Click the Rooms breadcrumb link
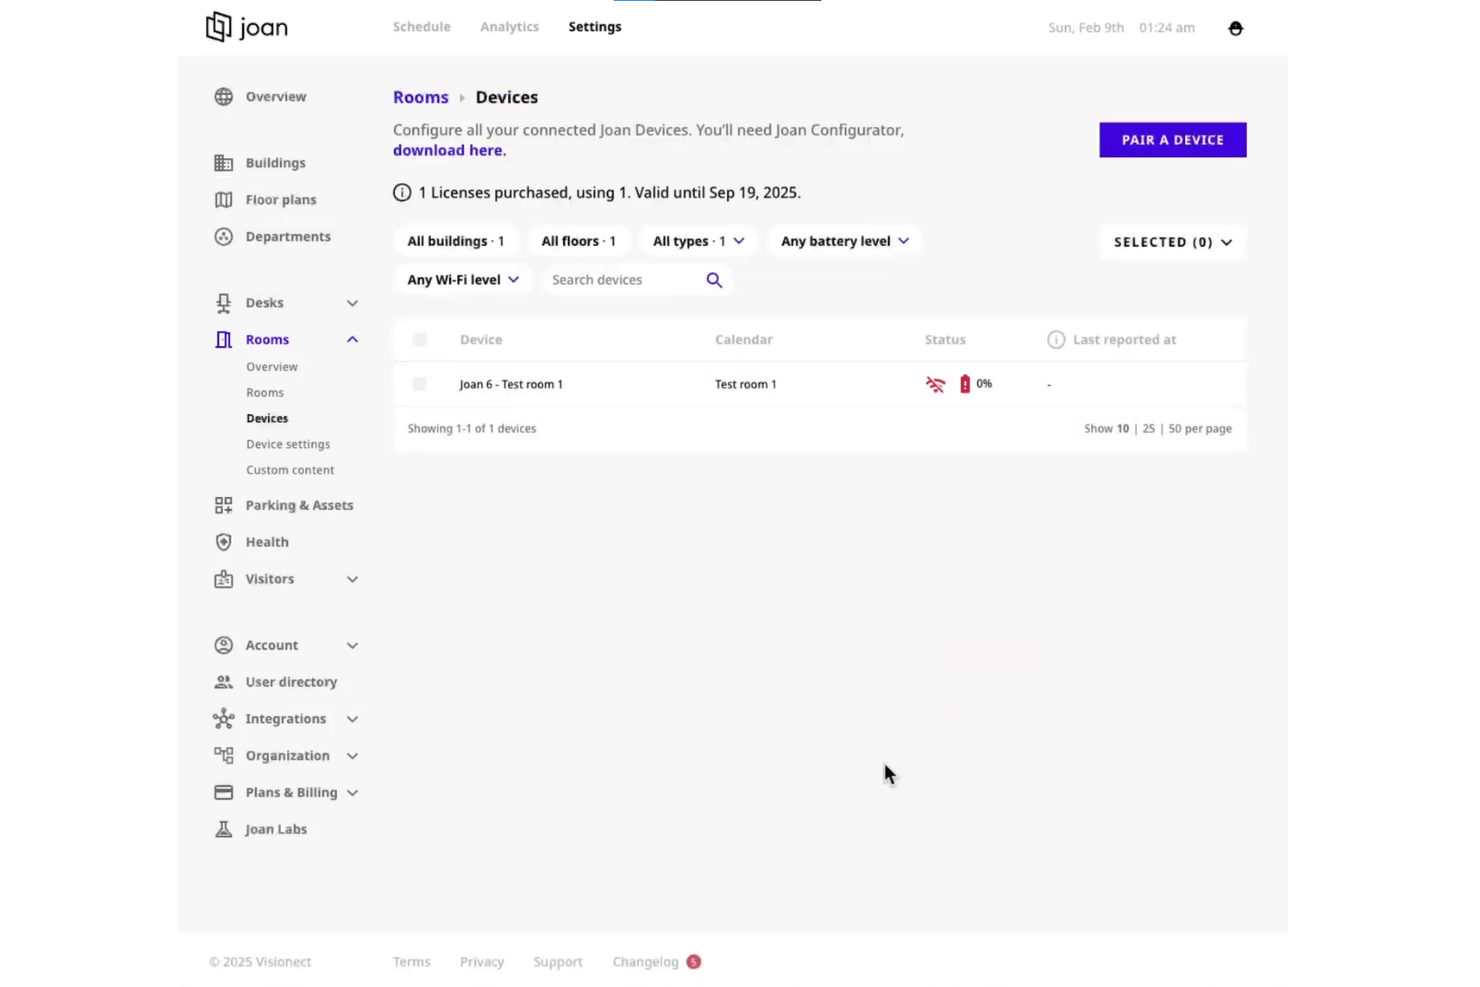This screenshot has width=1480, height=987. (x=421, y=97)
